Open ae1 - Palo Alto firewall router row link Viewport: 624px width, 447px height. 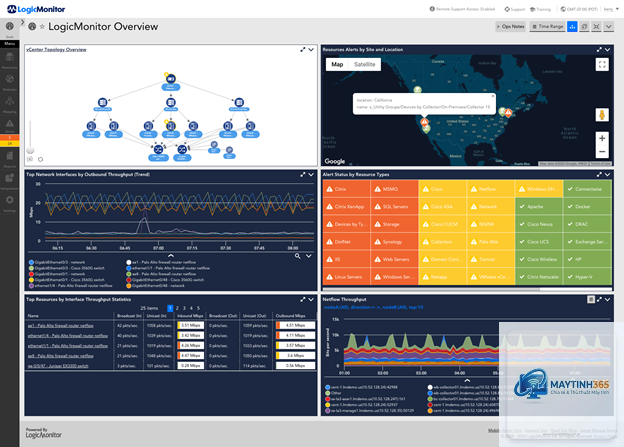pyautogui.click(x=60, y=326)
